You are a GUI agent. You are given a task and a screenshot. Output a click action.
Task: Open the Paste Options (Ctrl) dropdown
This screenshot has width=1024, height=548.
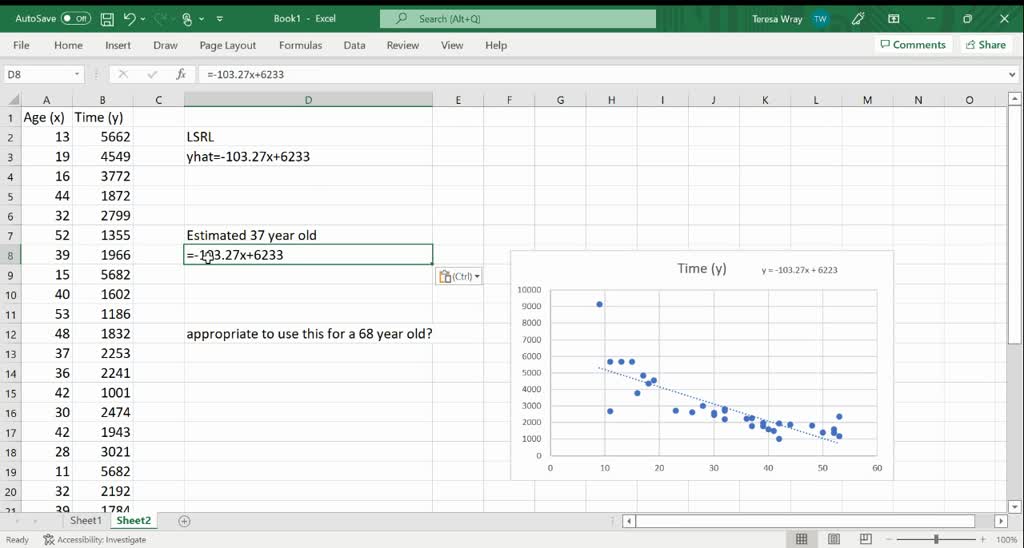(x=459, y=276)
